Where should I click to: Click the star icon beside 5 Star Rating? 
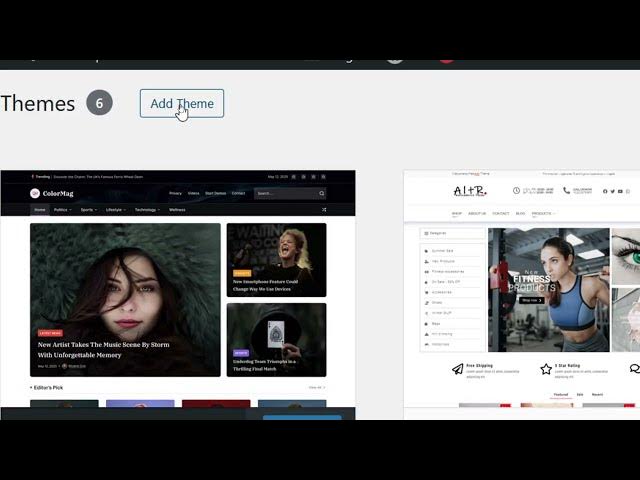546,369
